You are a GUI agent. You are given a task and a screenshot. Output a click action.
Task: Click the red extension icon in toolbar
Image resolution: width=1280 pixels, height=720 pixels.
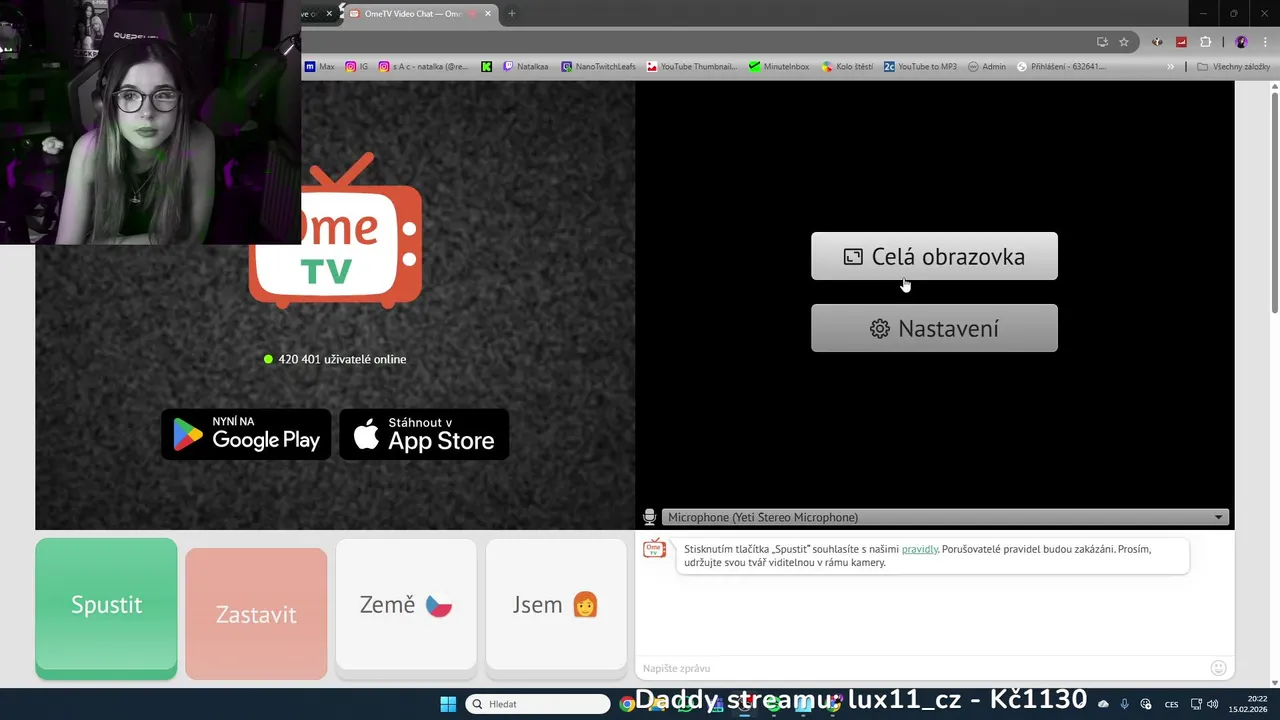point(1181,42)
